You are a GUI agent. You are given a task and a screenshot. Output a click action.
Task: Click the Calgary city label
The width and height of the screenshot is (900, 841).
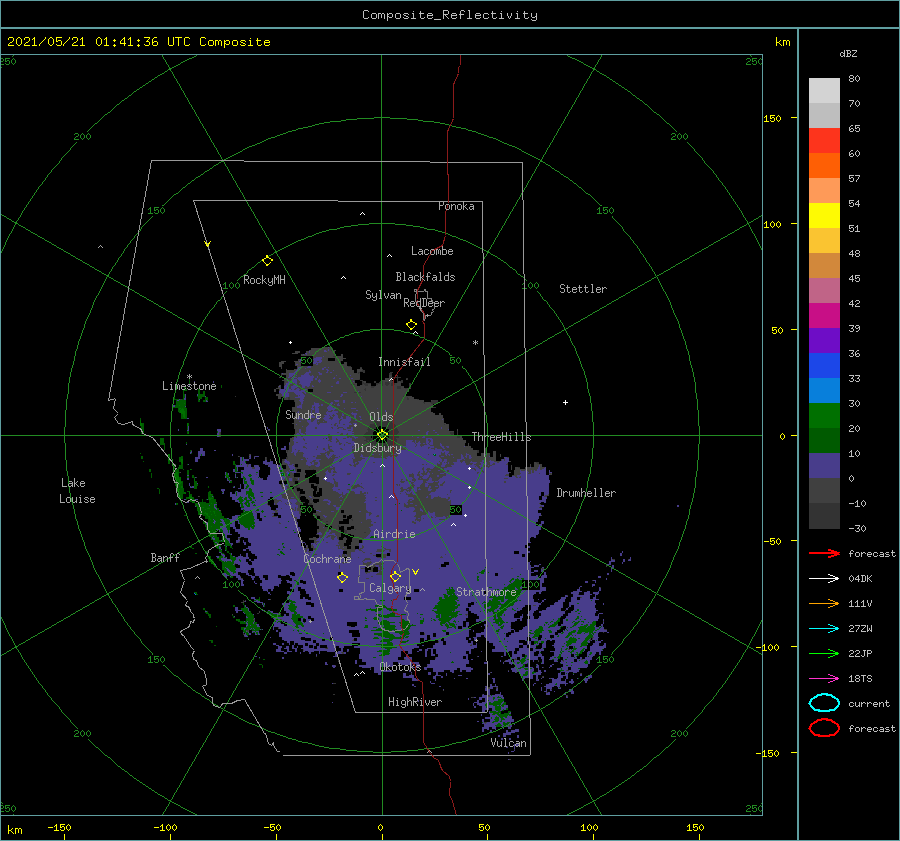(390, 588)
